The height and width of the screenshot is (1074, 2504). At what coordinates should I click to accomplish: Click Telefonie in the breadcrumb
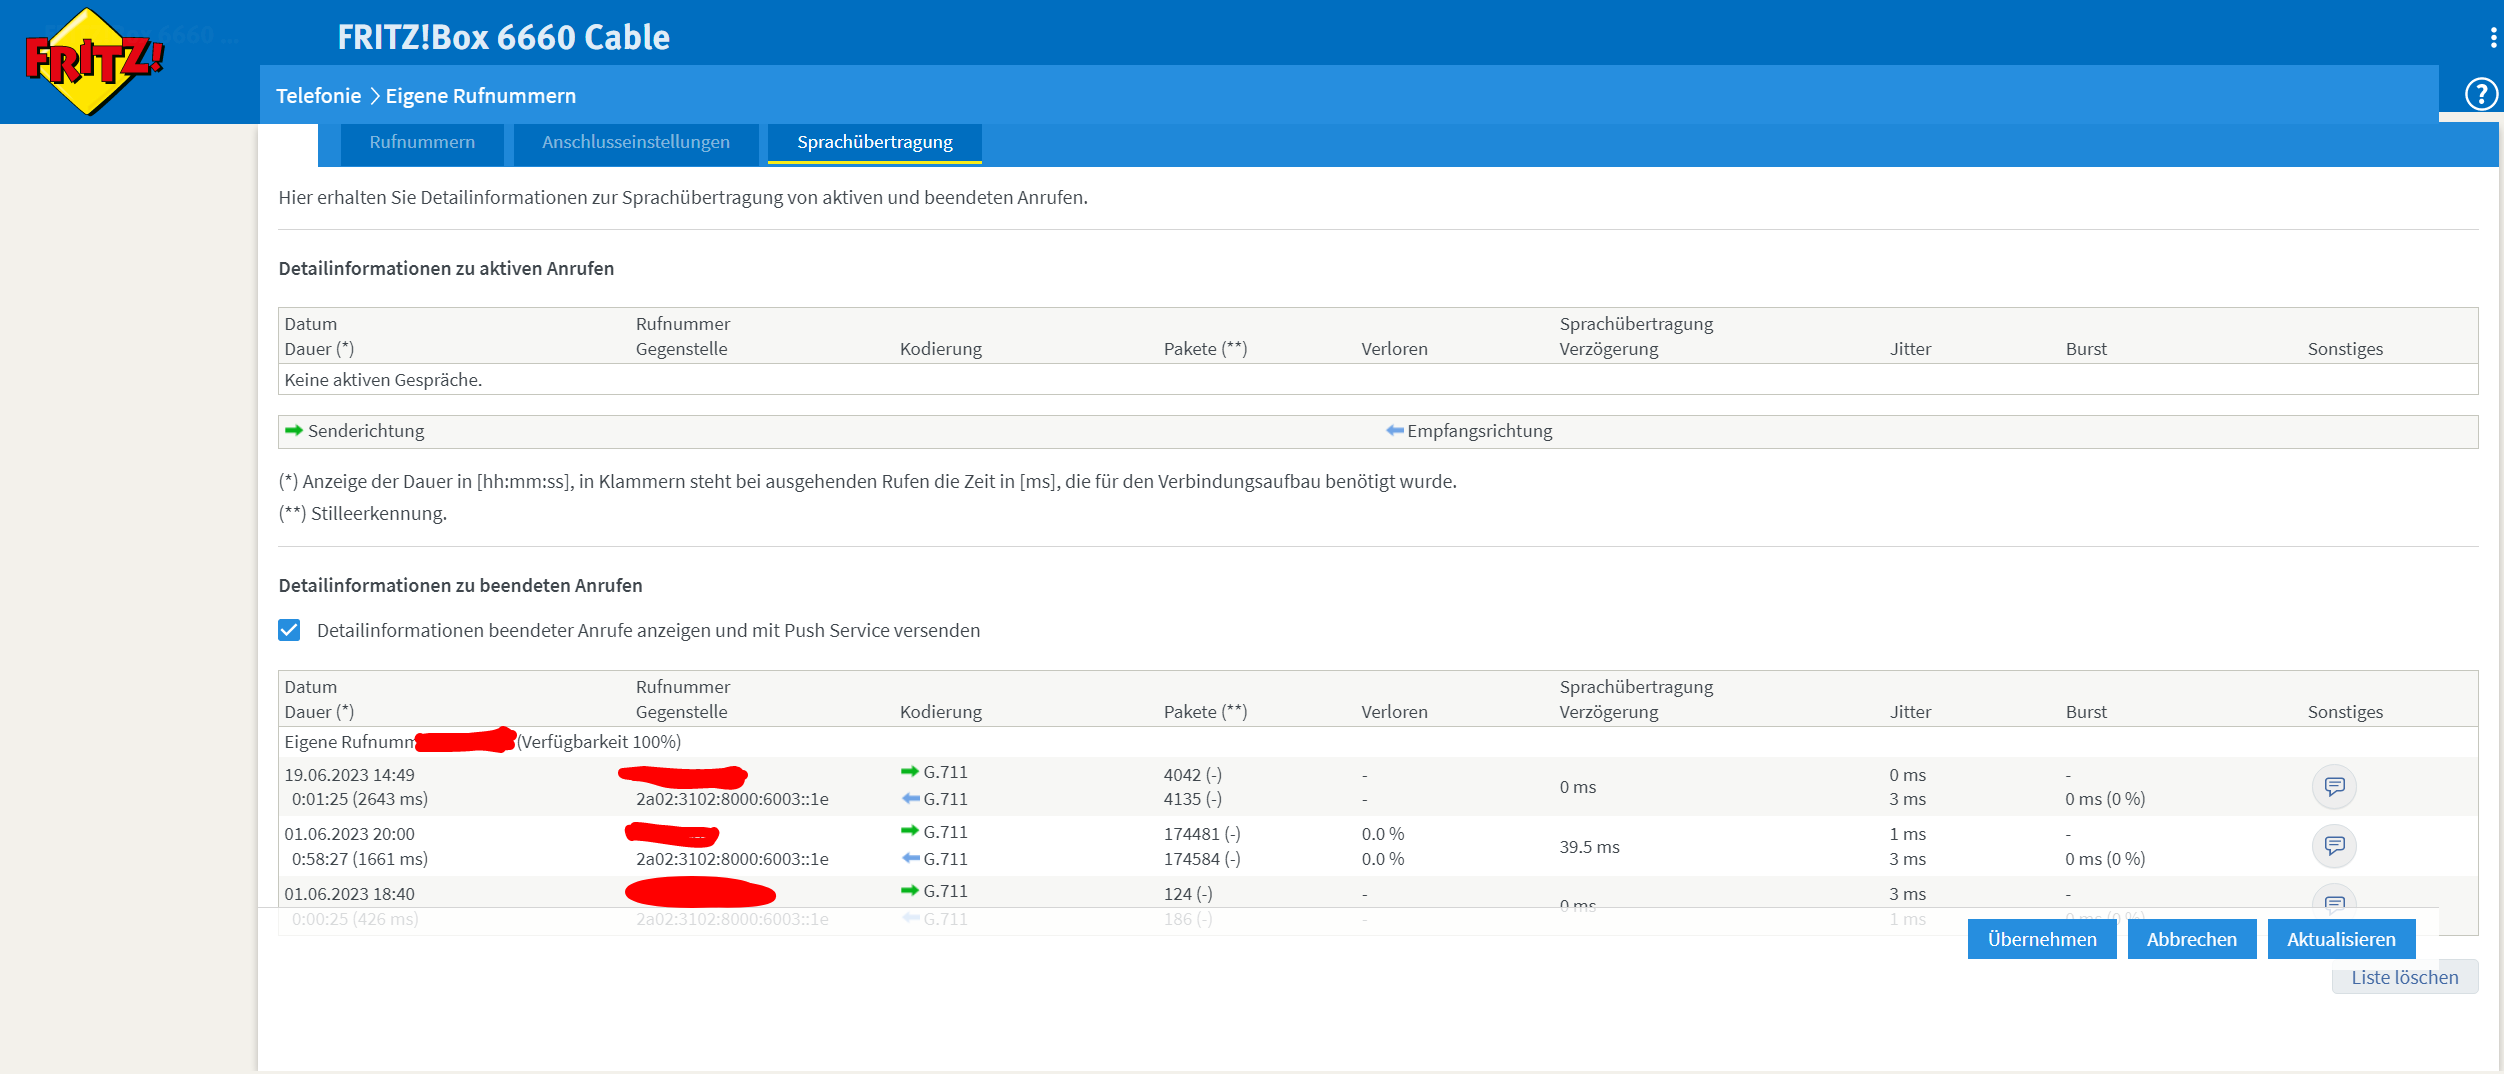click(318, 96)
